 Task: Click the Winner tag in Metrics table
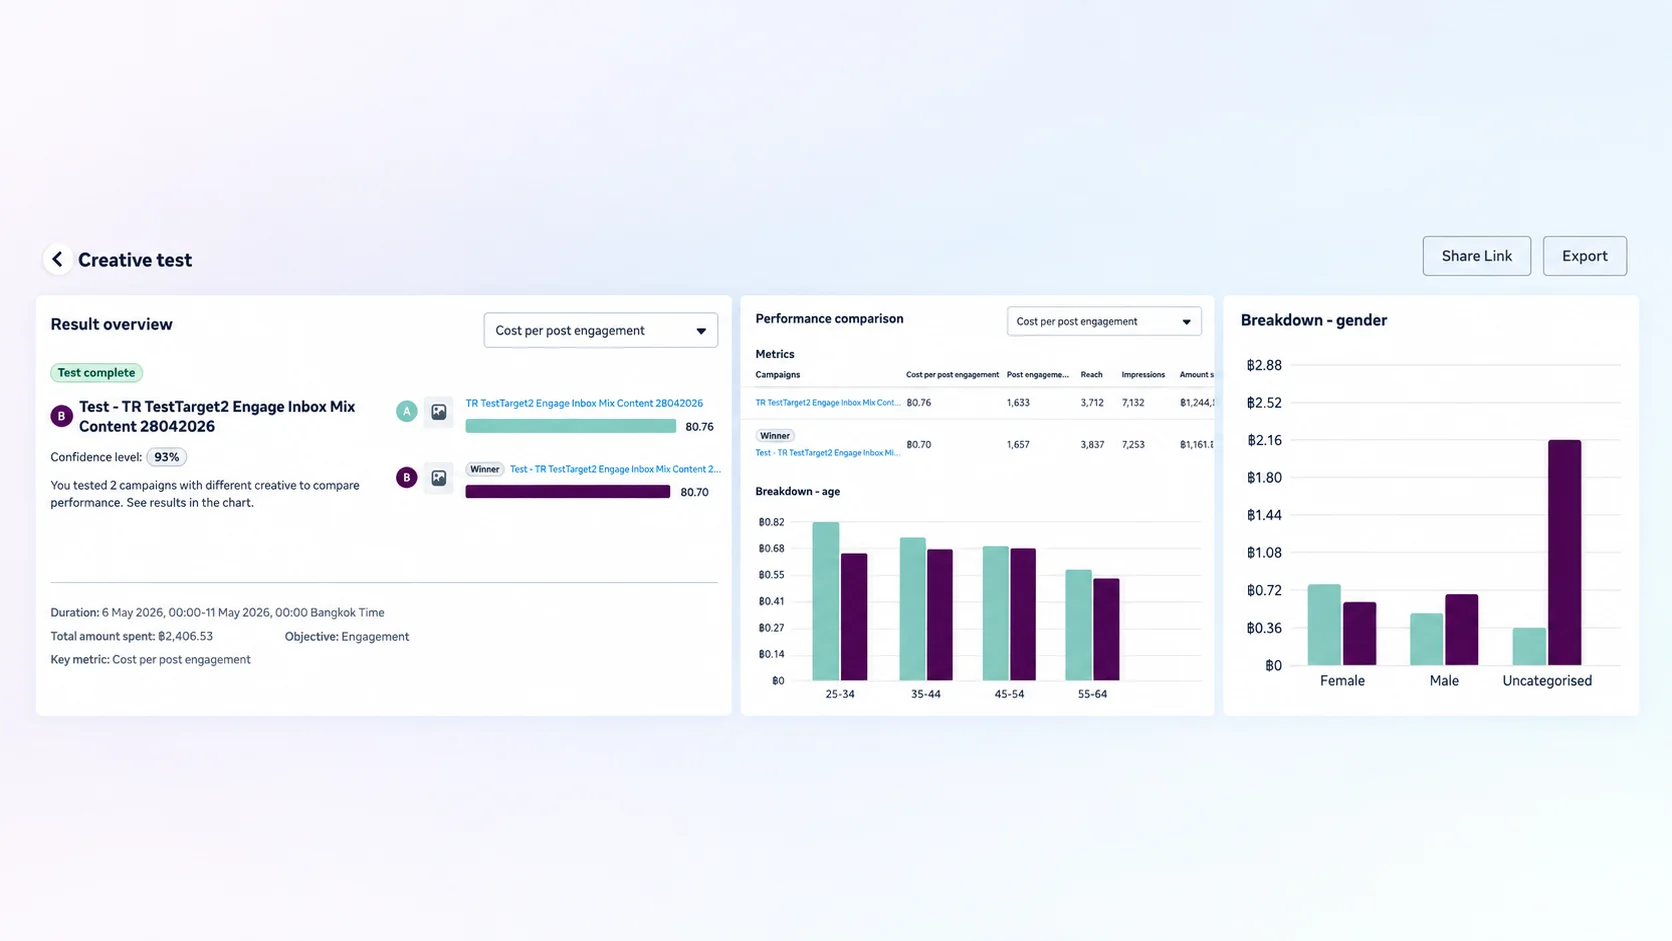click(x=774, y=436)
